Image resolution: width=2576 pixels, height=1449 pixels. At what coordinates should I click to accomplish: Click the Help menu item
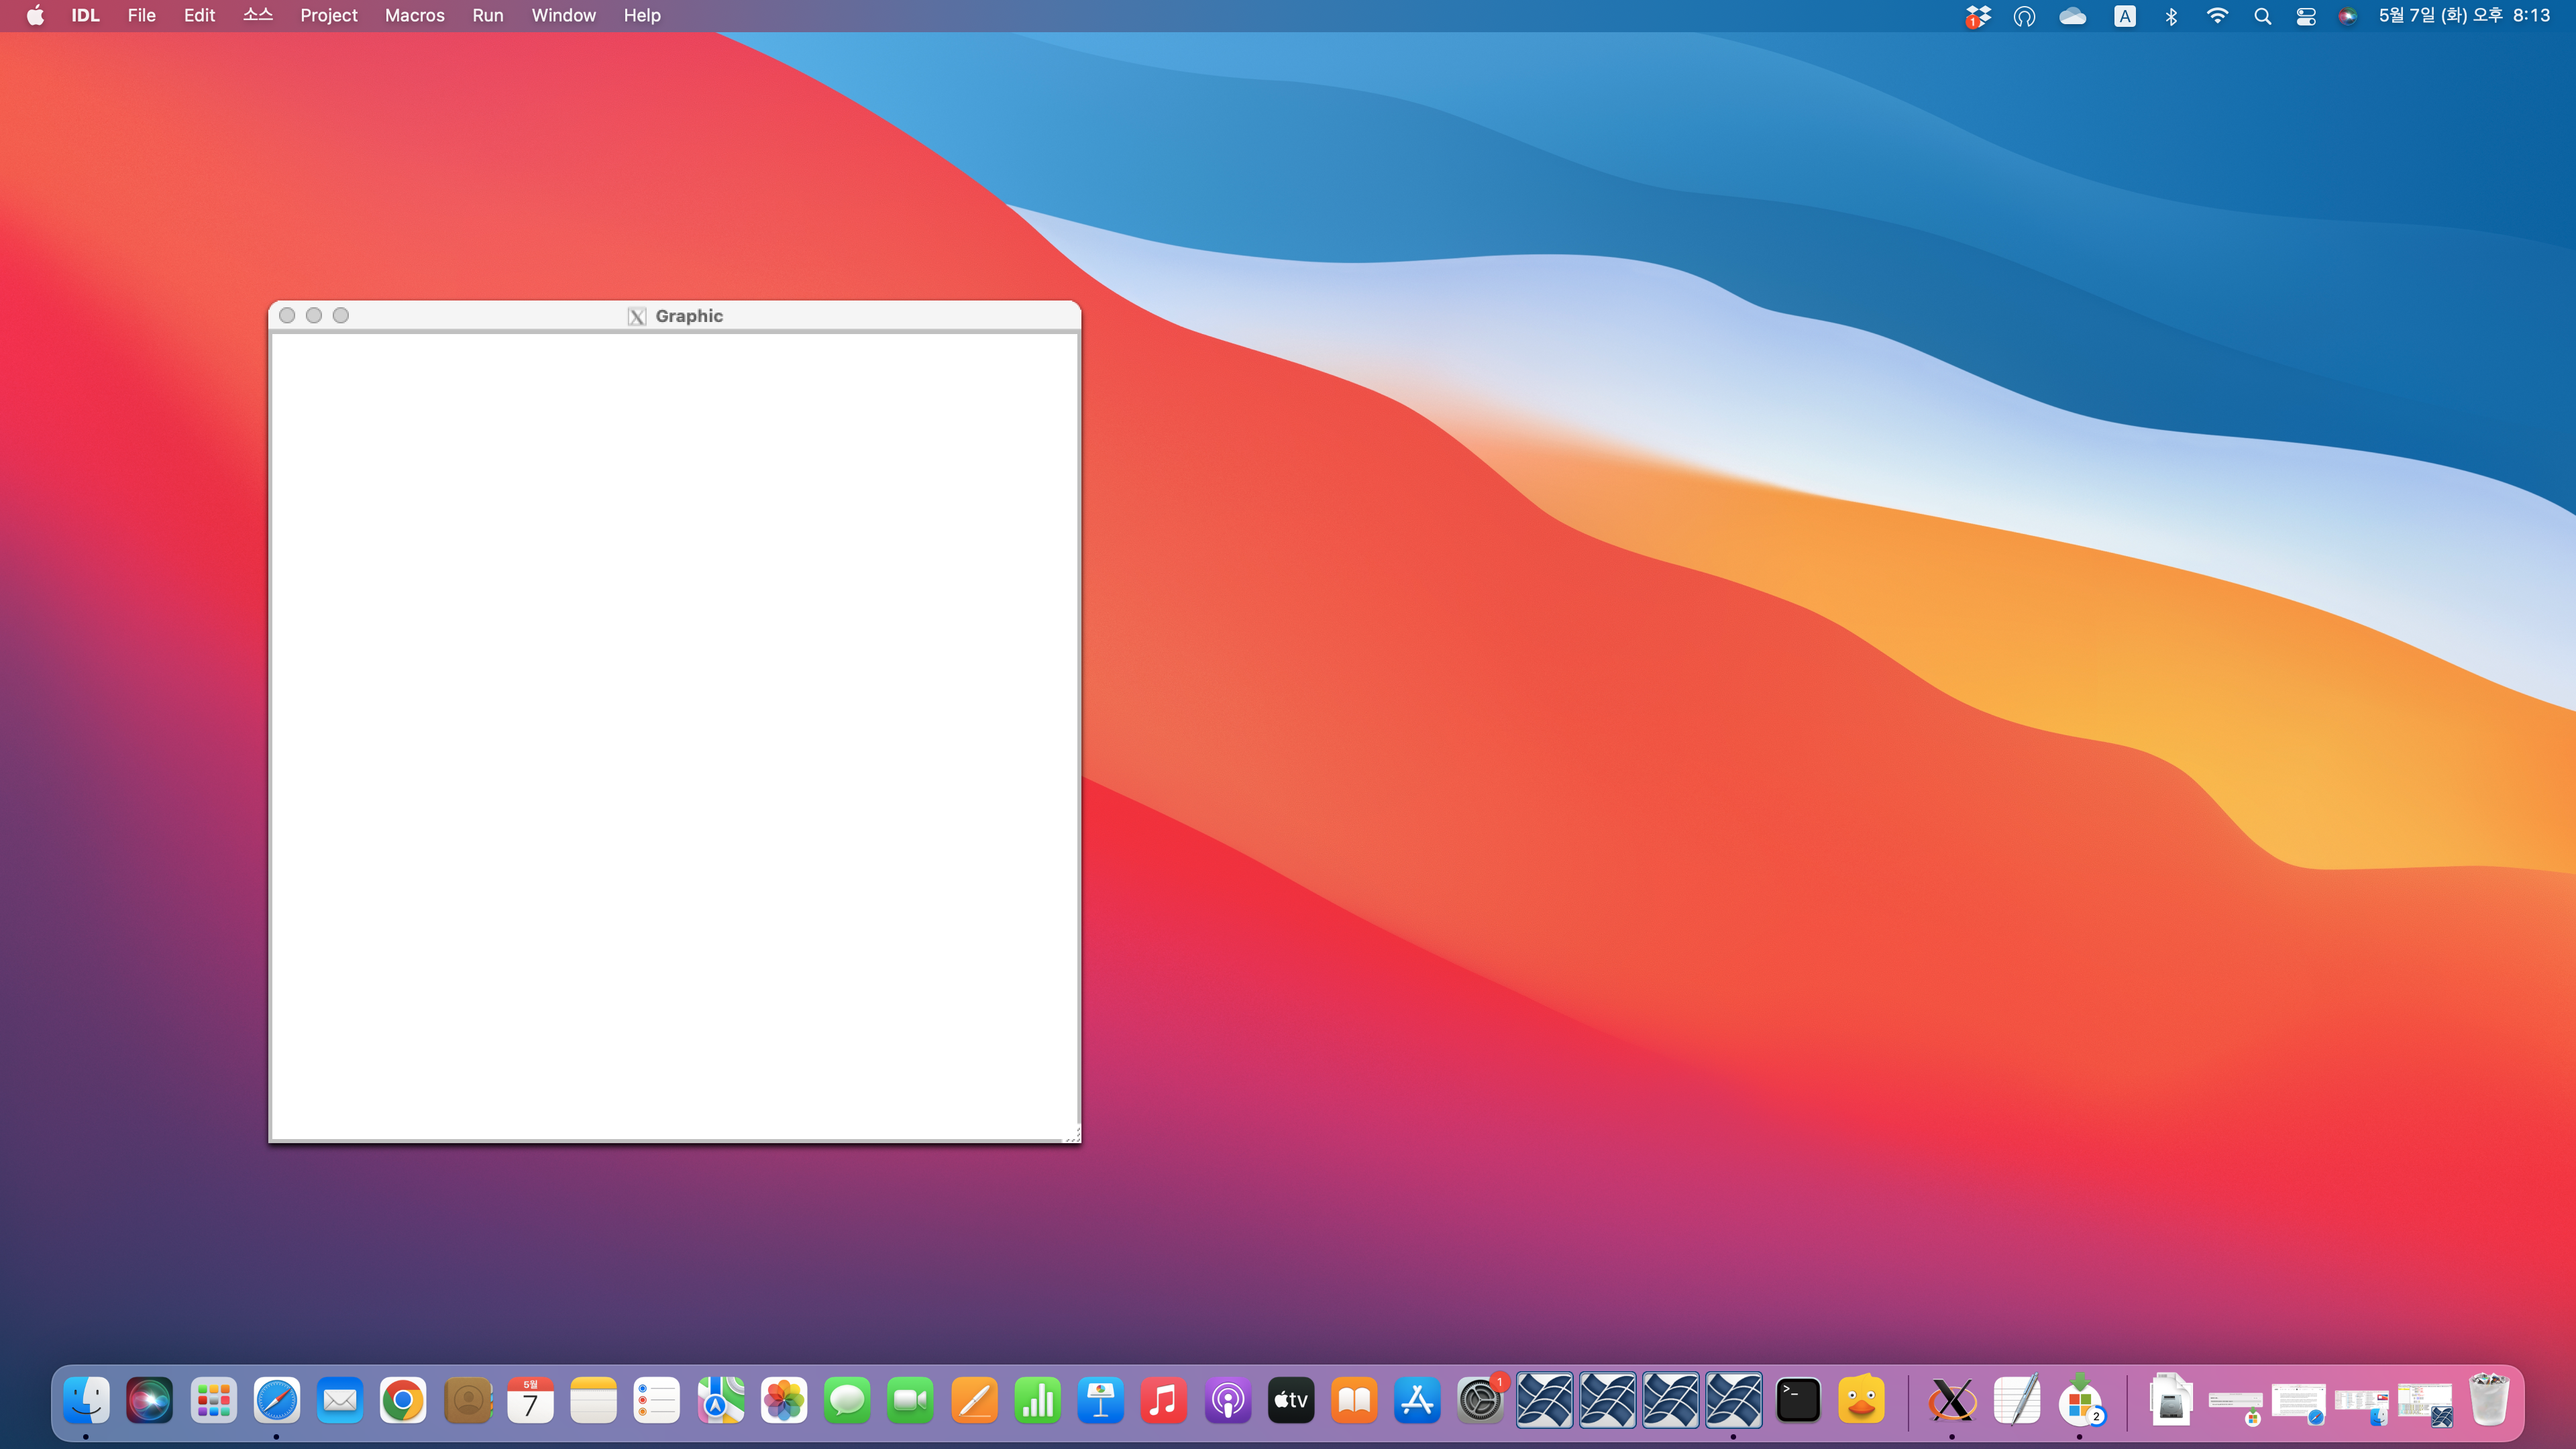click(641, 15)
